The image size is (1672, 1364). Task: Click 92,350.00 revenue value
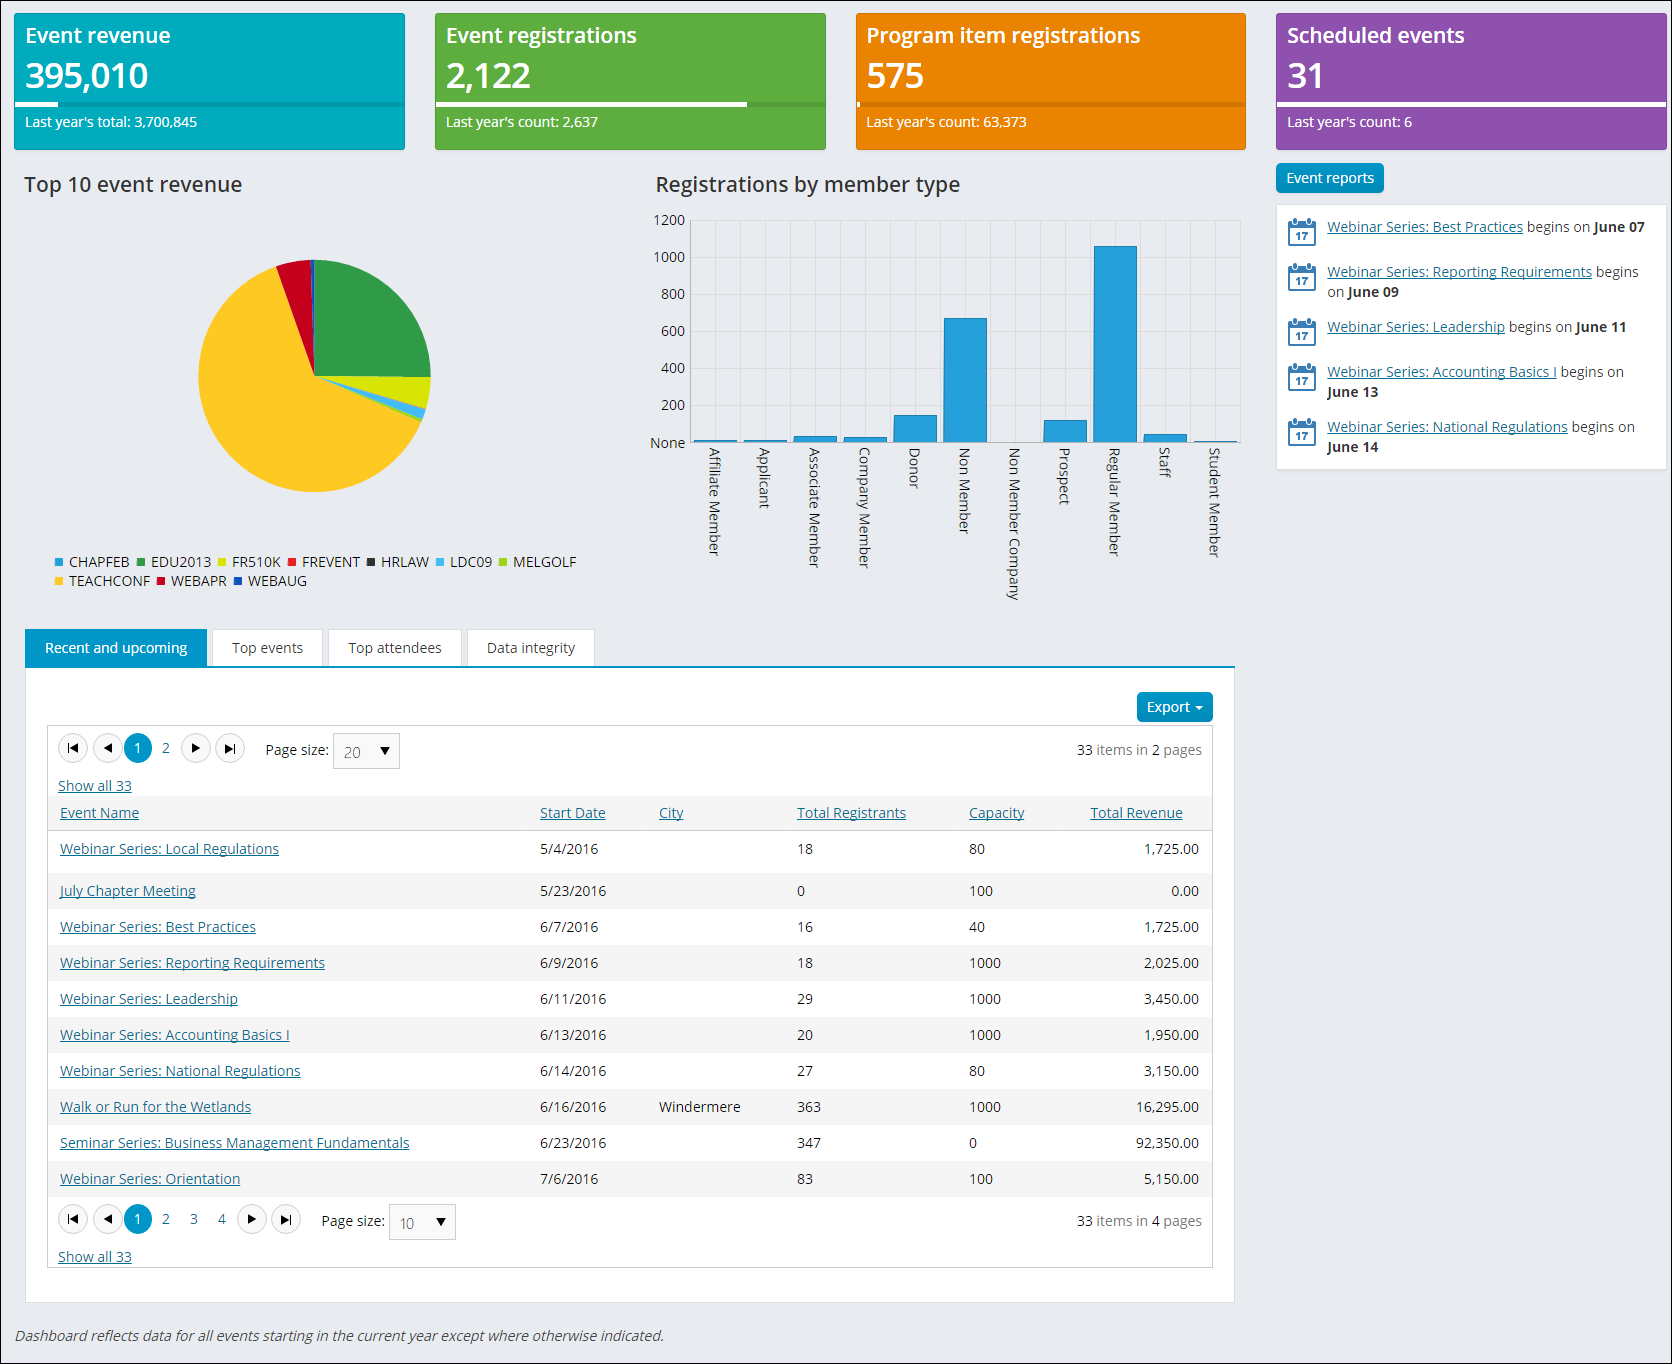pyautogui.click(x=1167, y=1143)
